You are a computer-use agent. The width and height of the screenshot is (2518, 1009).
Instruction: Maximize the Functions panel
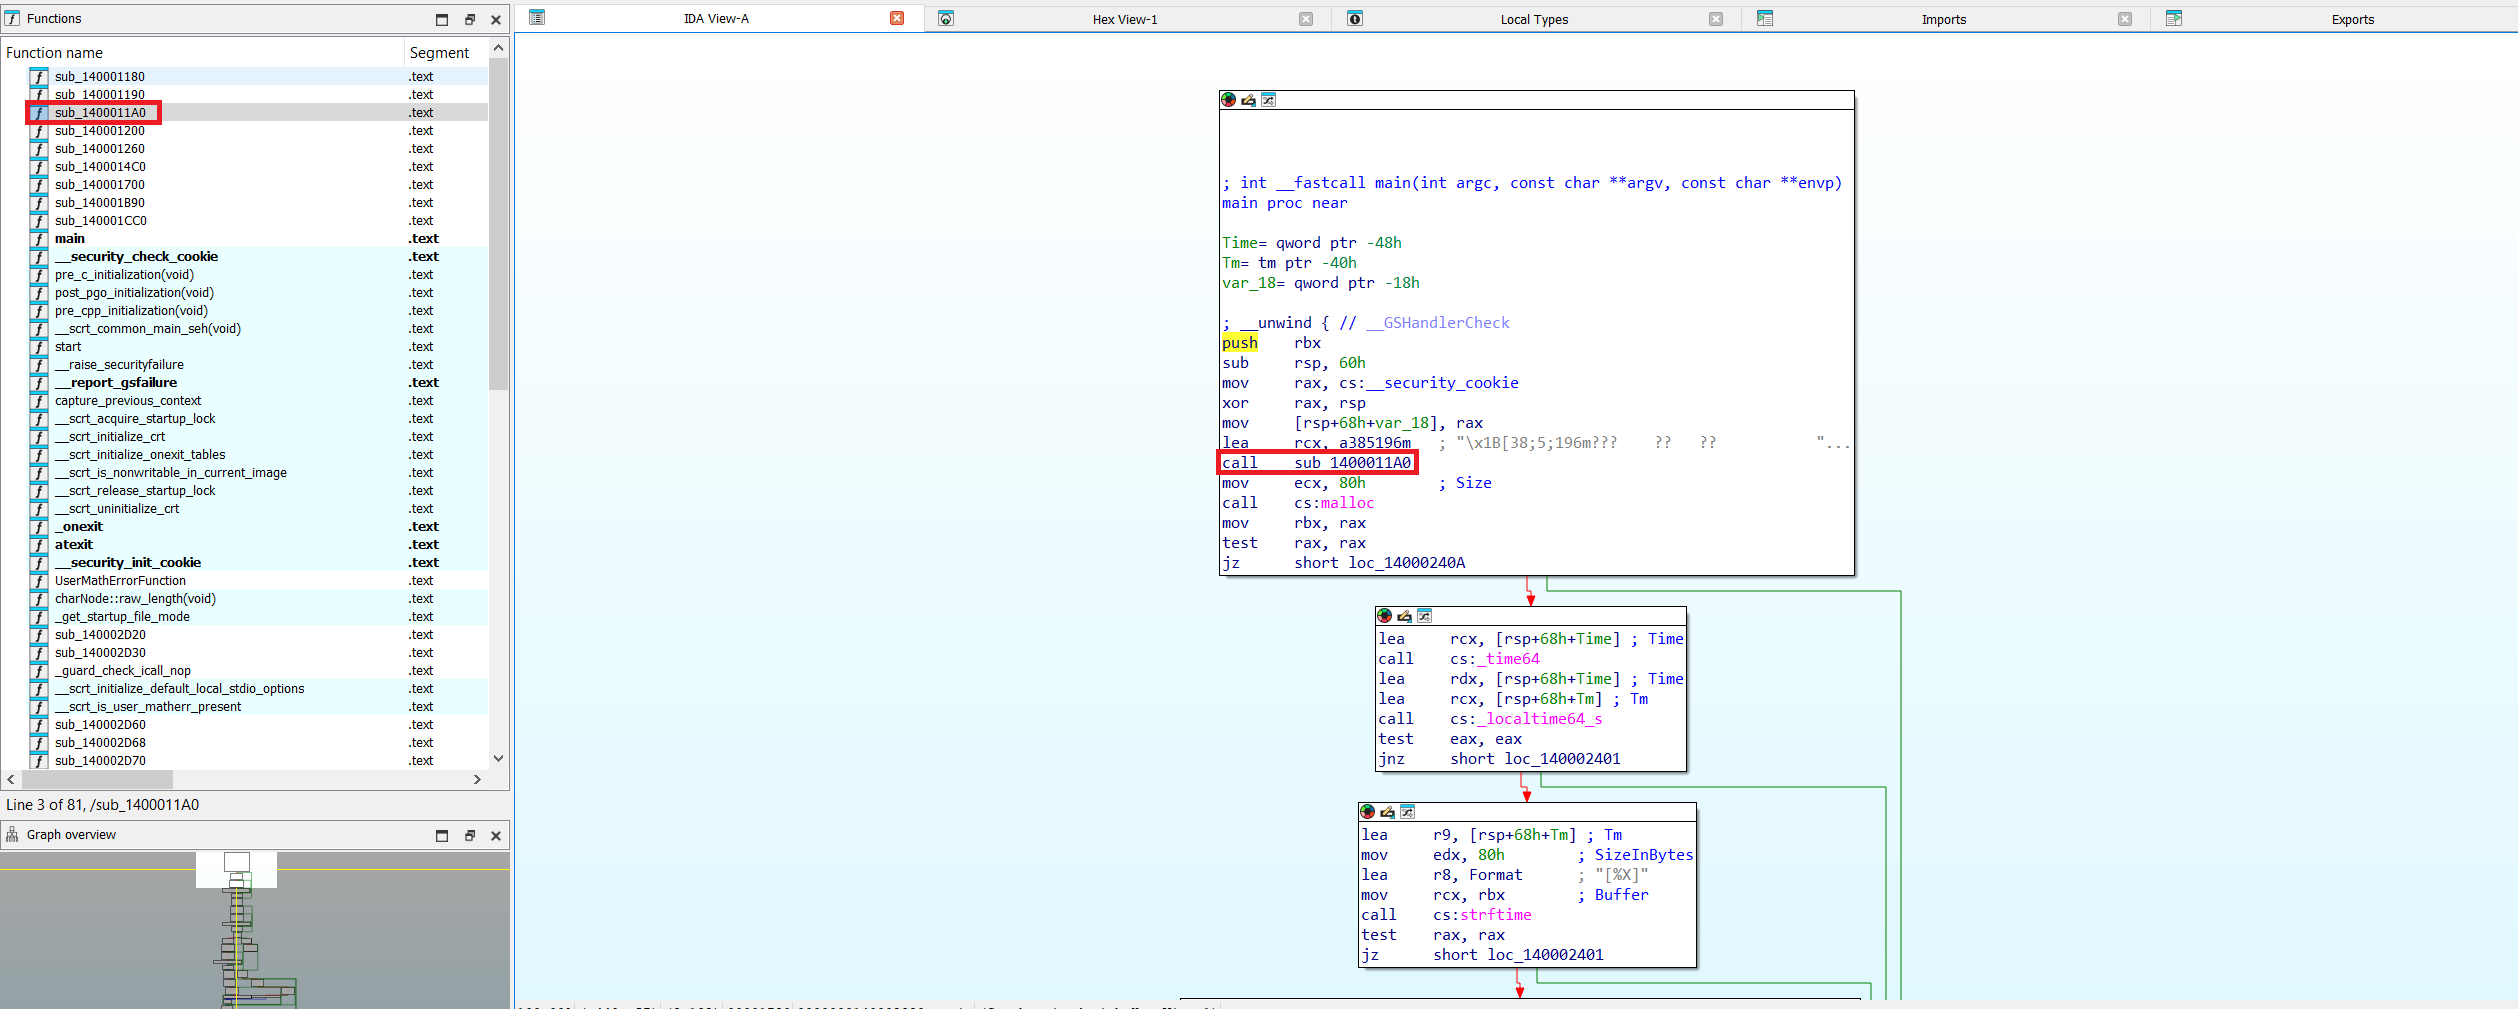442,19
